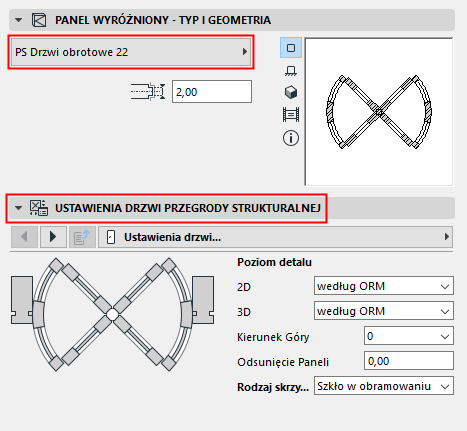Open the info icon in preview
This screenshot has width=467, height=431.
point(291,138)
